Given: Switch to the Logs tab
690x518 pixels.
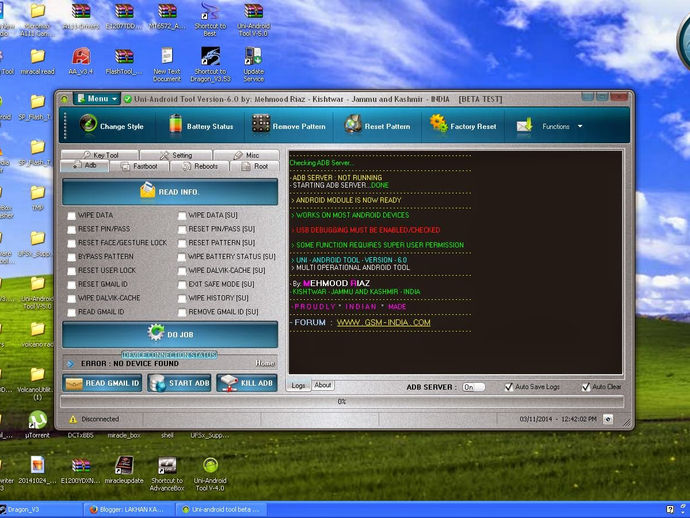Looking at the screenshot, I should [x=298, y=386].
